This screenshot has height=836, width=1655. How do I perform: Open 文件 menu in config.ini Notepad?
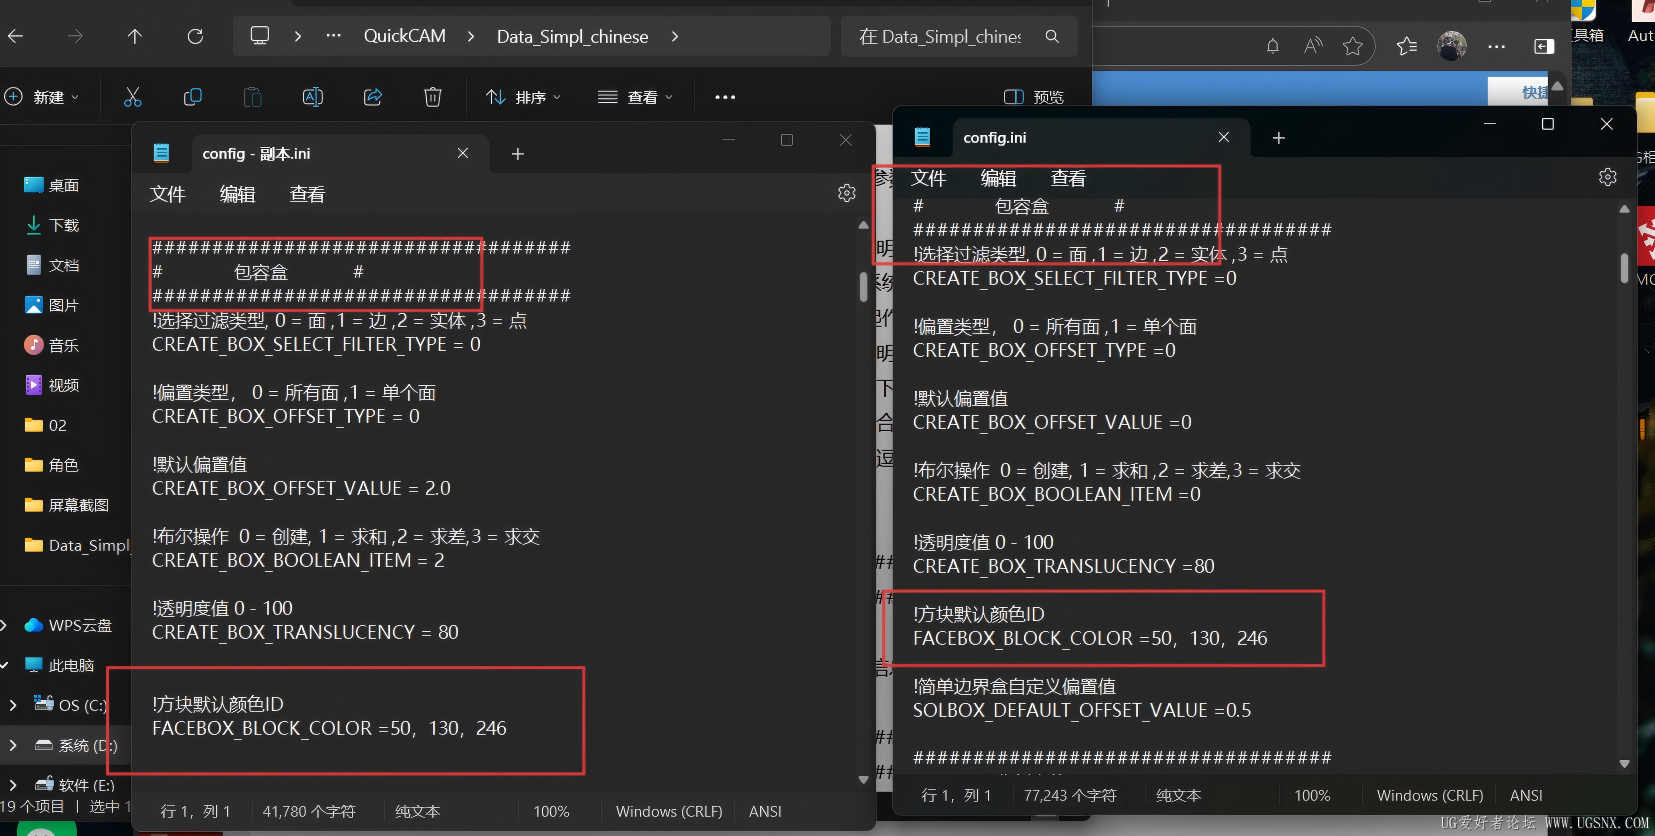tap(929, 178)
